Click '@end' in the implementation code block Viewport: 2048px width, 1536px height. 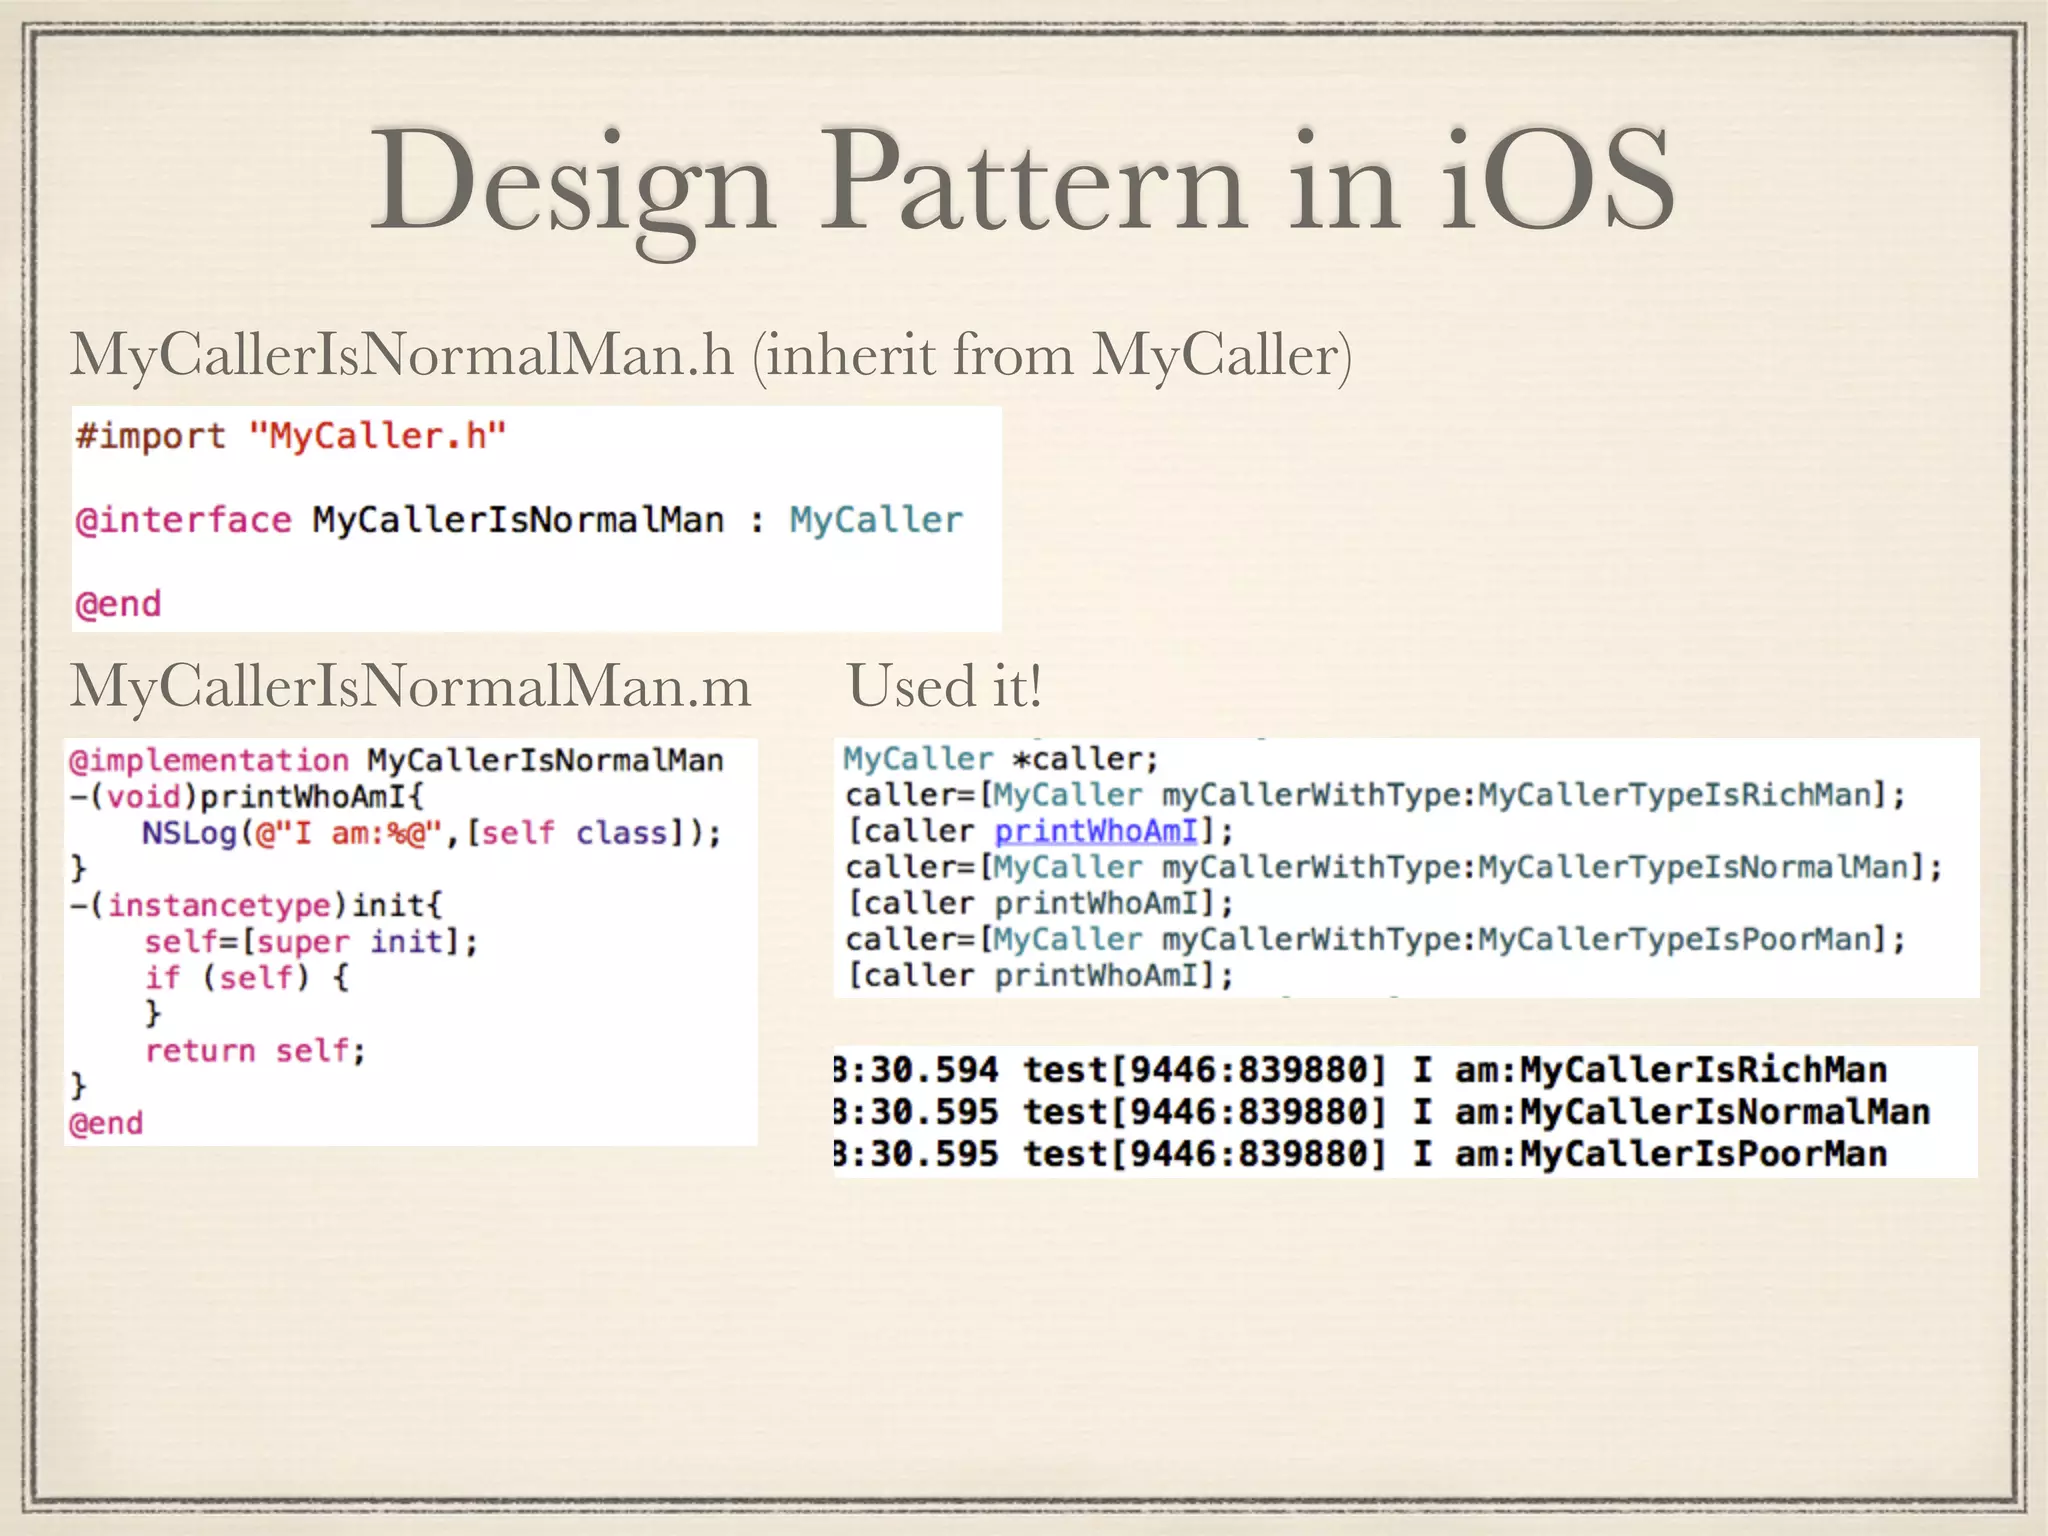[x=106, y=1123]
